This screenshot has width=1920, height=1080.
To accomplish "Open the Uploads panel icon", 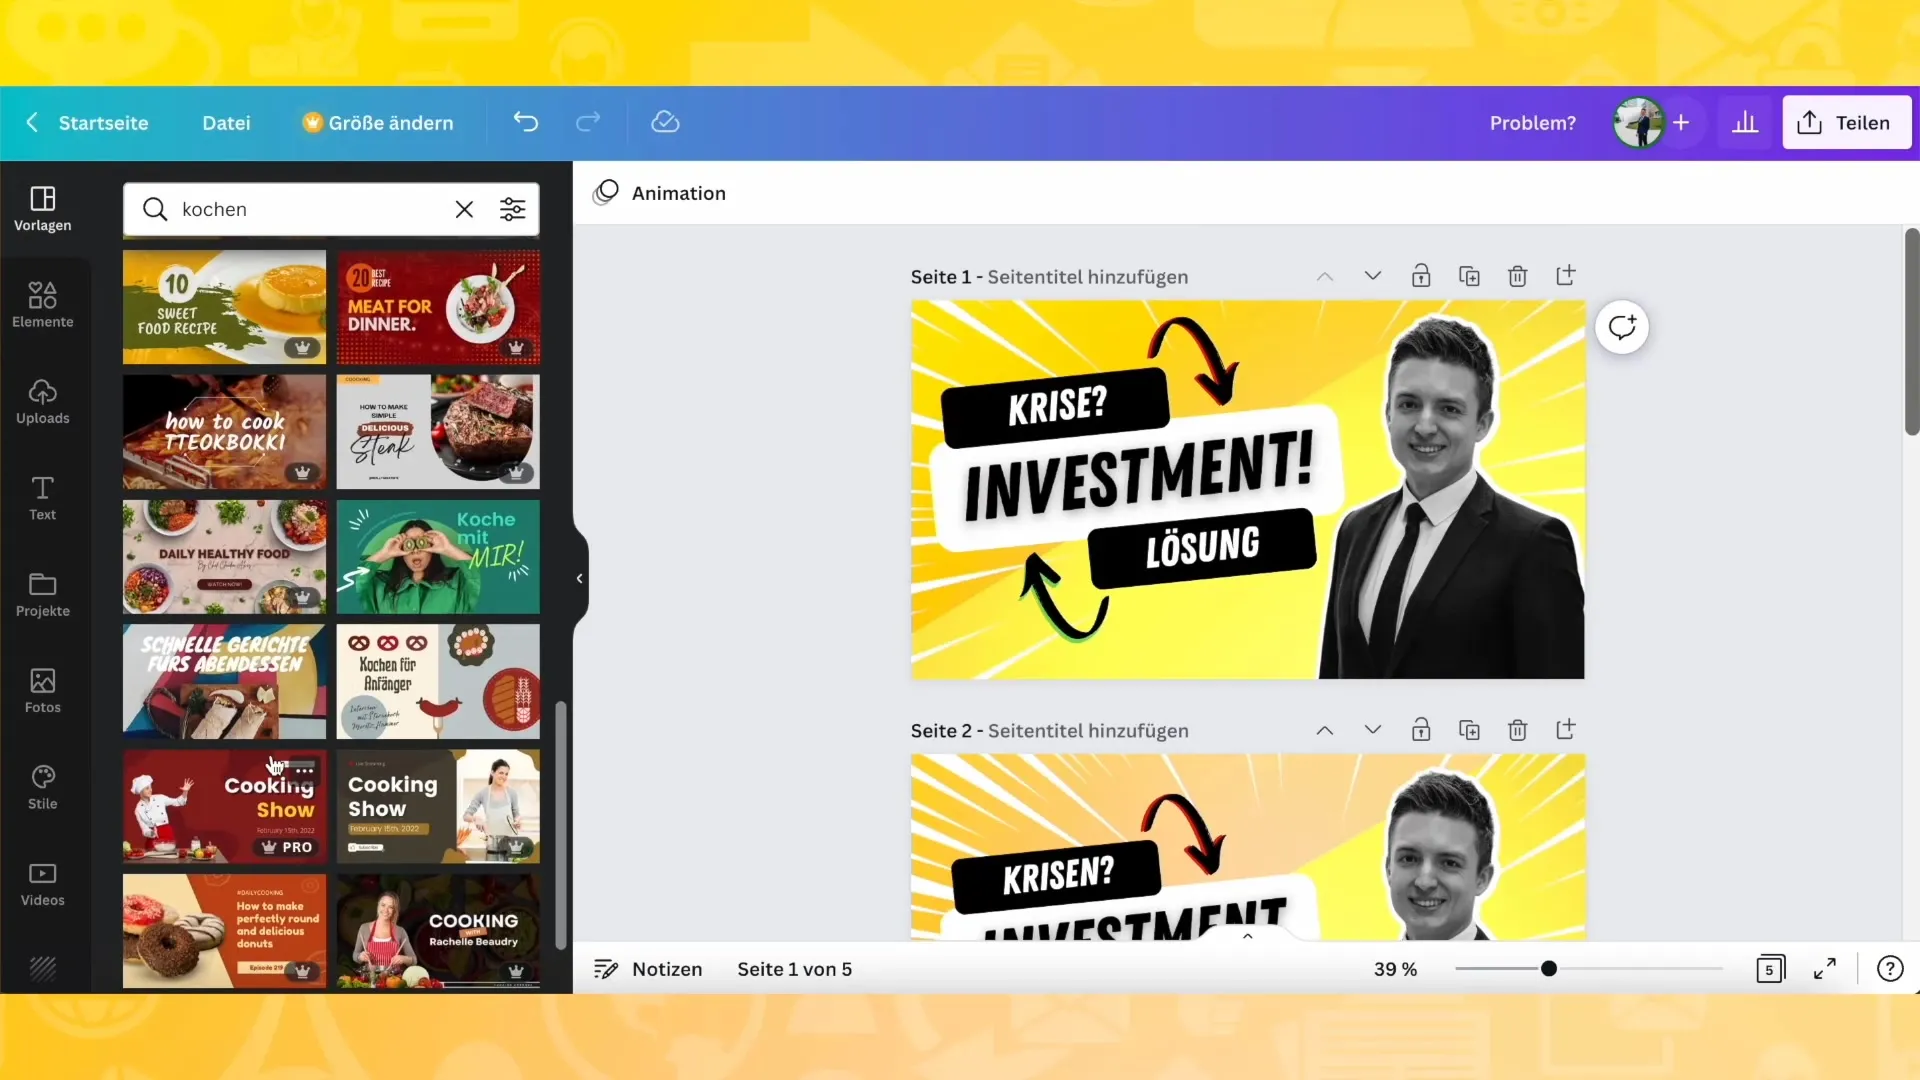I will [x=42, y=400].
